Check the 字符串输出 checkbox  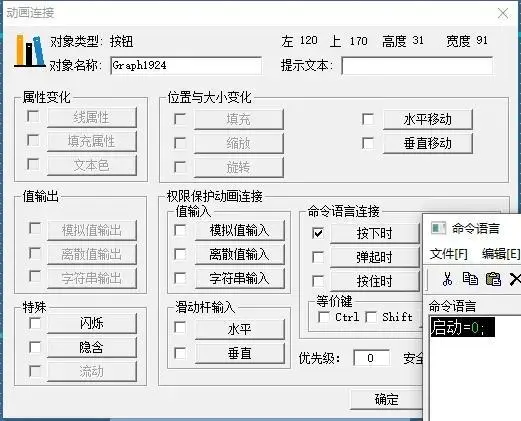[35, 276]
